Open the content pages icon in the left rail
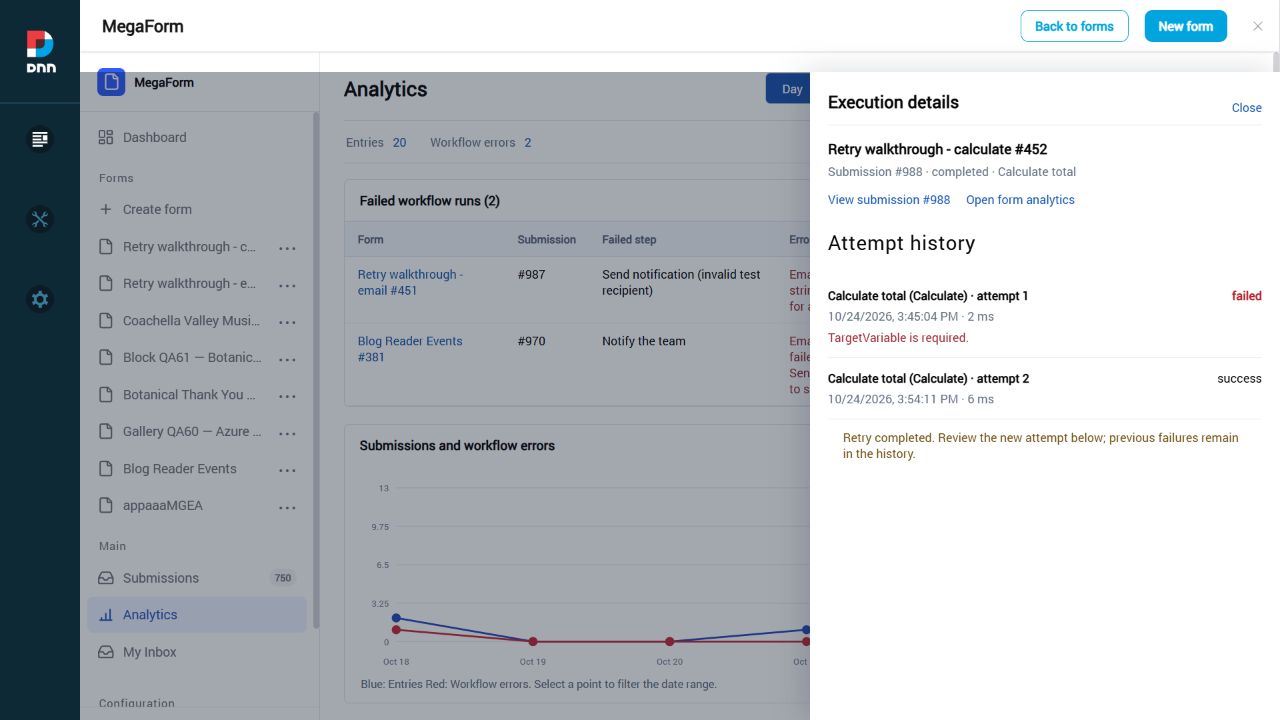This screenshot has height=720, width=1280. tap(40, 139)
